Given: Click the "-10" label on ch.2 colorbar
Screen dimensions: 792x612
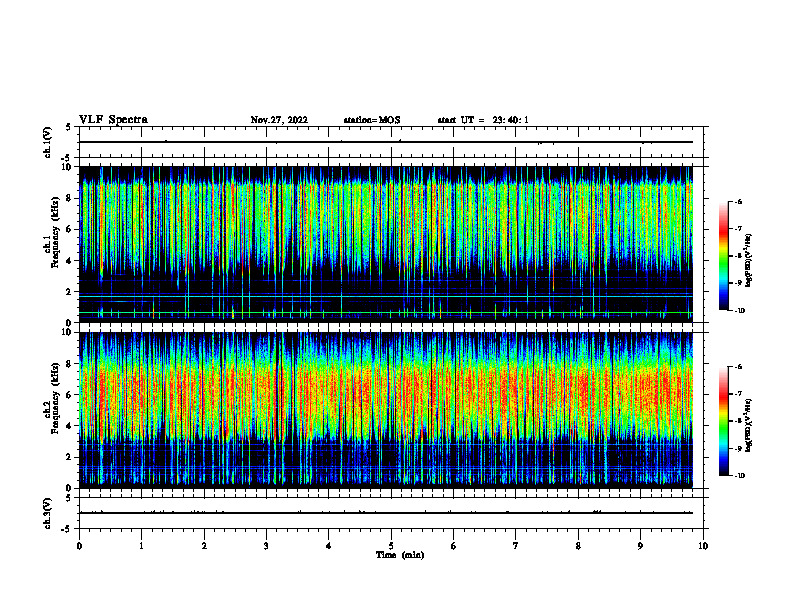Looking at the screenshot, I should pyautogui.click(x=740, y=476).
